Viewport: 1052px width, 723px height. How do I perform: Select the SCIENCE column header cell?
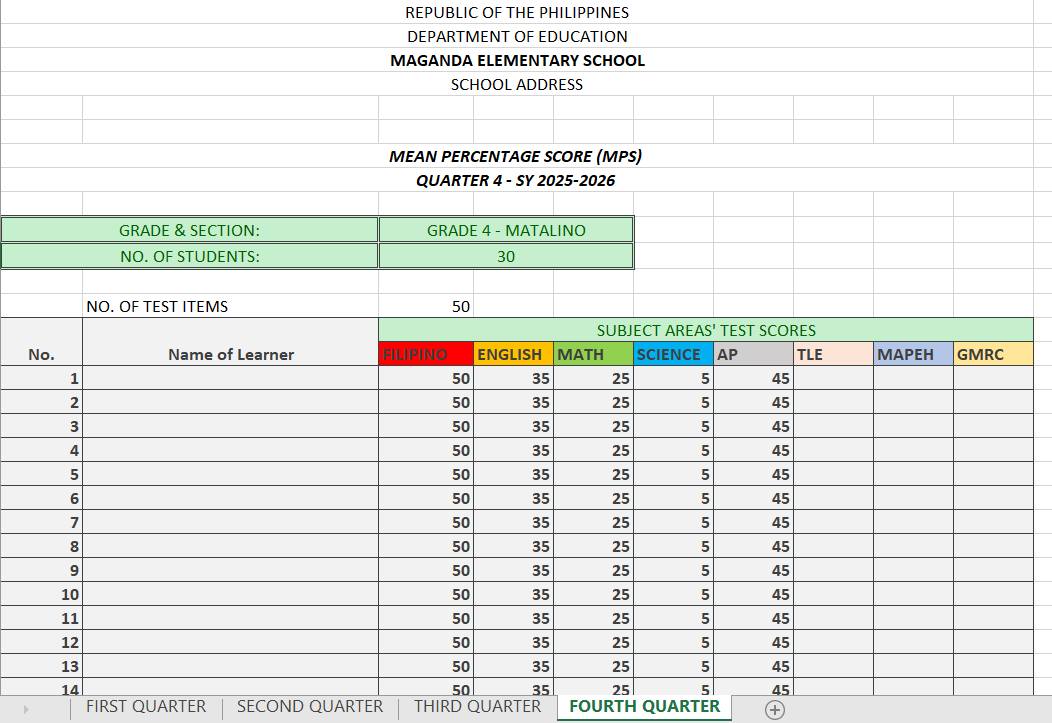point(673,354)
